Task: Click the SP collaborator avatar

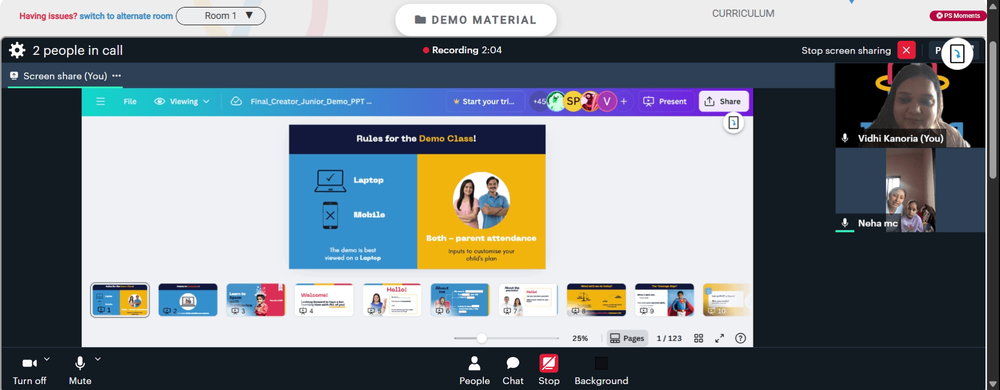Action: (x=573, y=101)
